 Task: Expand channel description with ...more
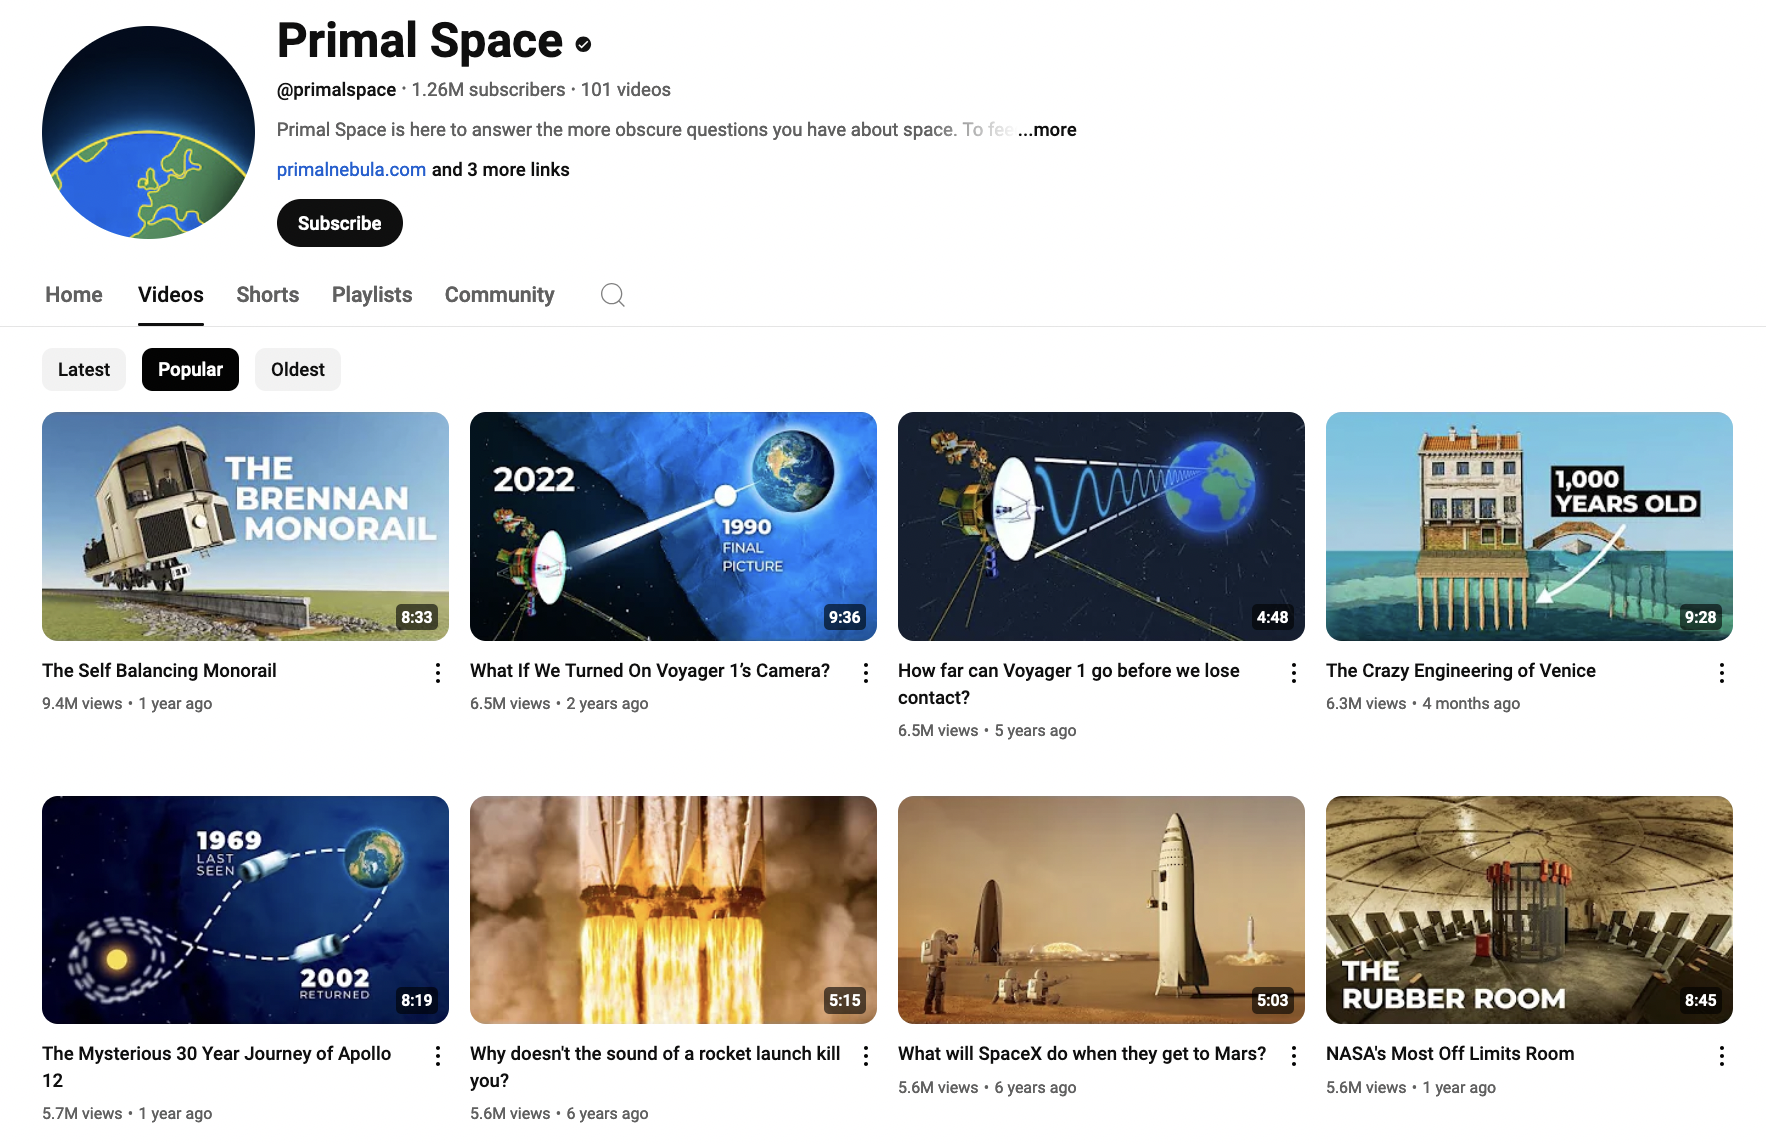[x=1047, y=130]
